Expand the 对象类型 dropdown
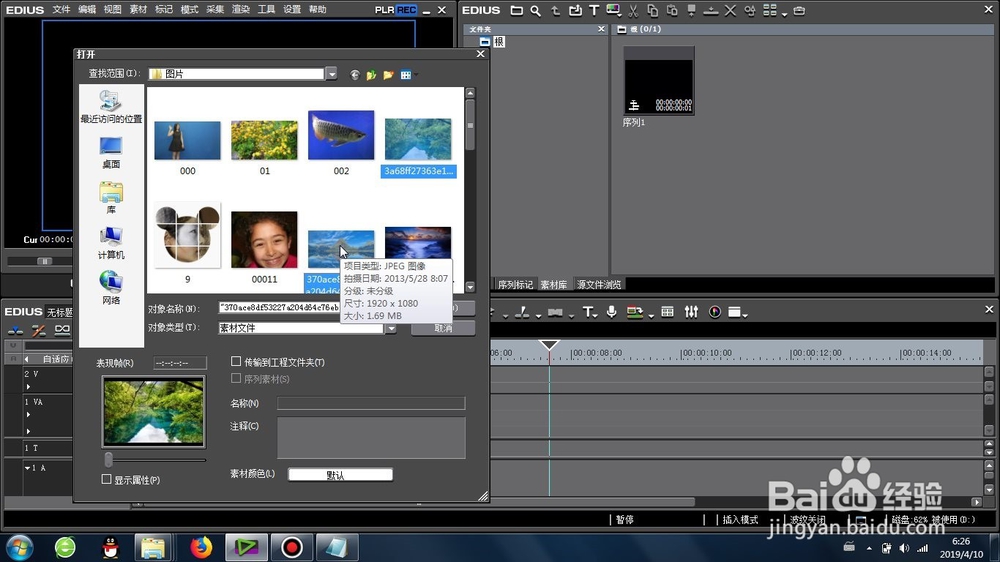This screenshot has height=562, width=1000. click(x=391, y=328)
